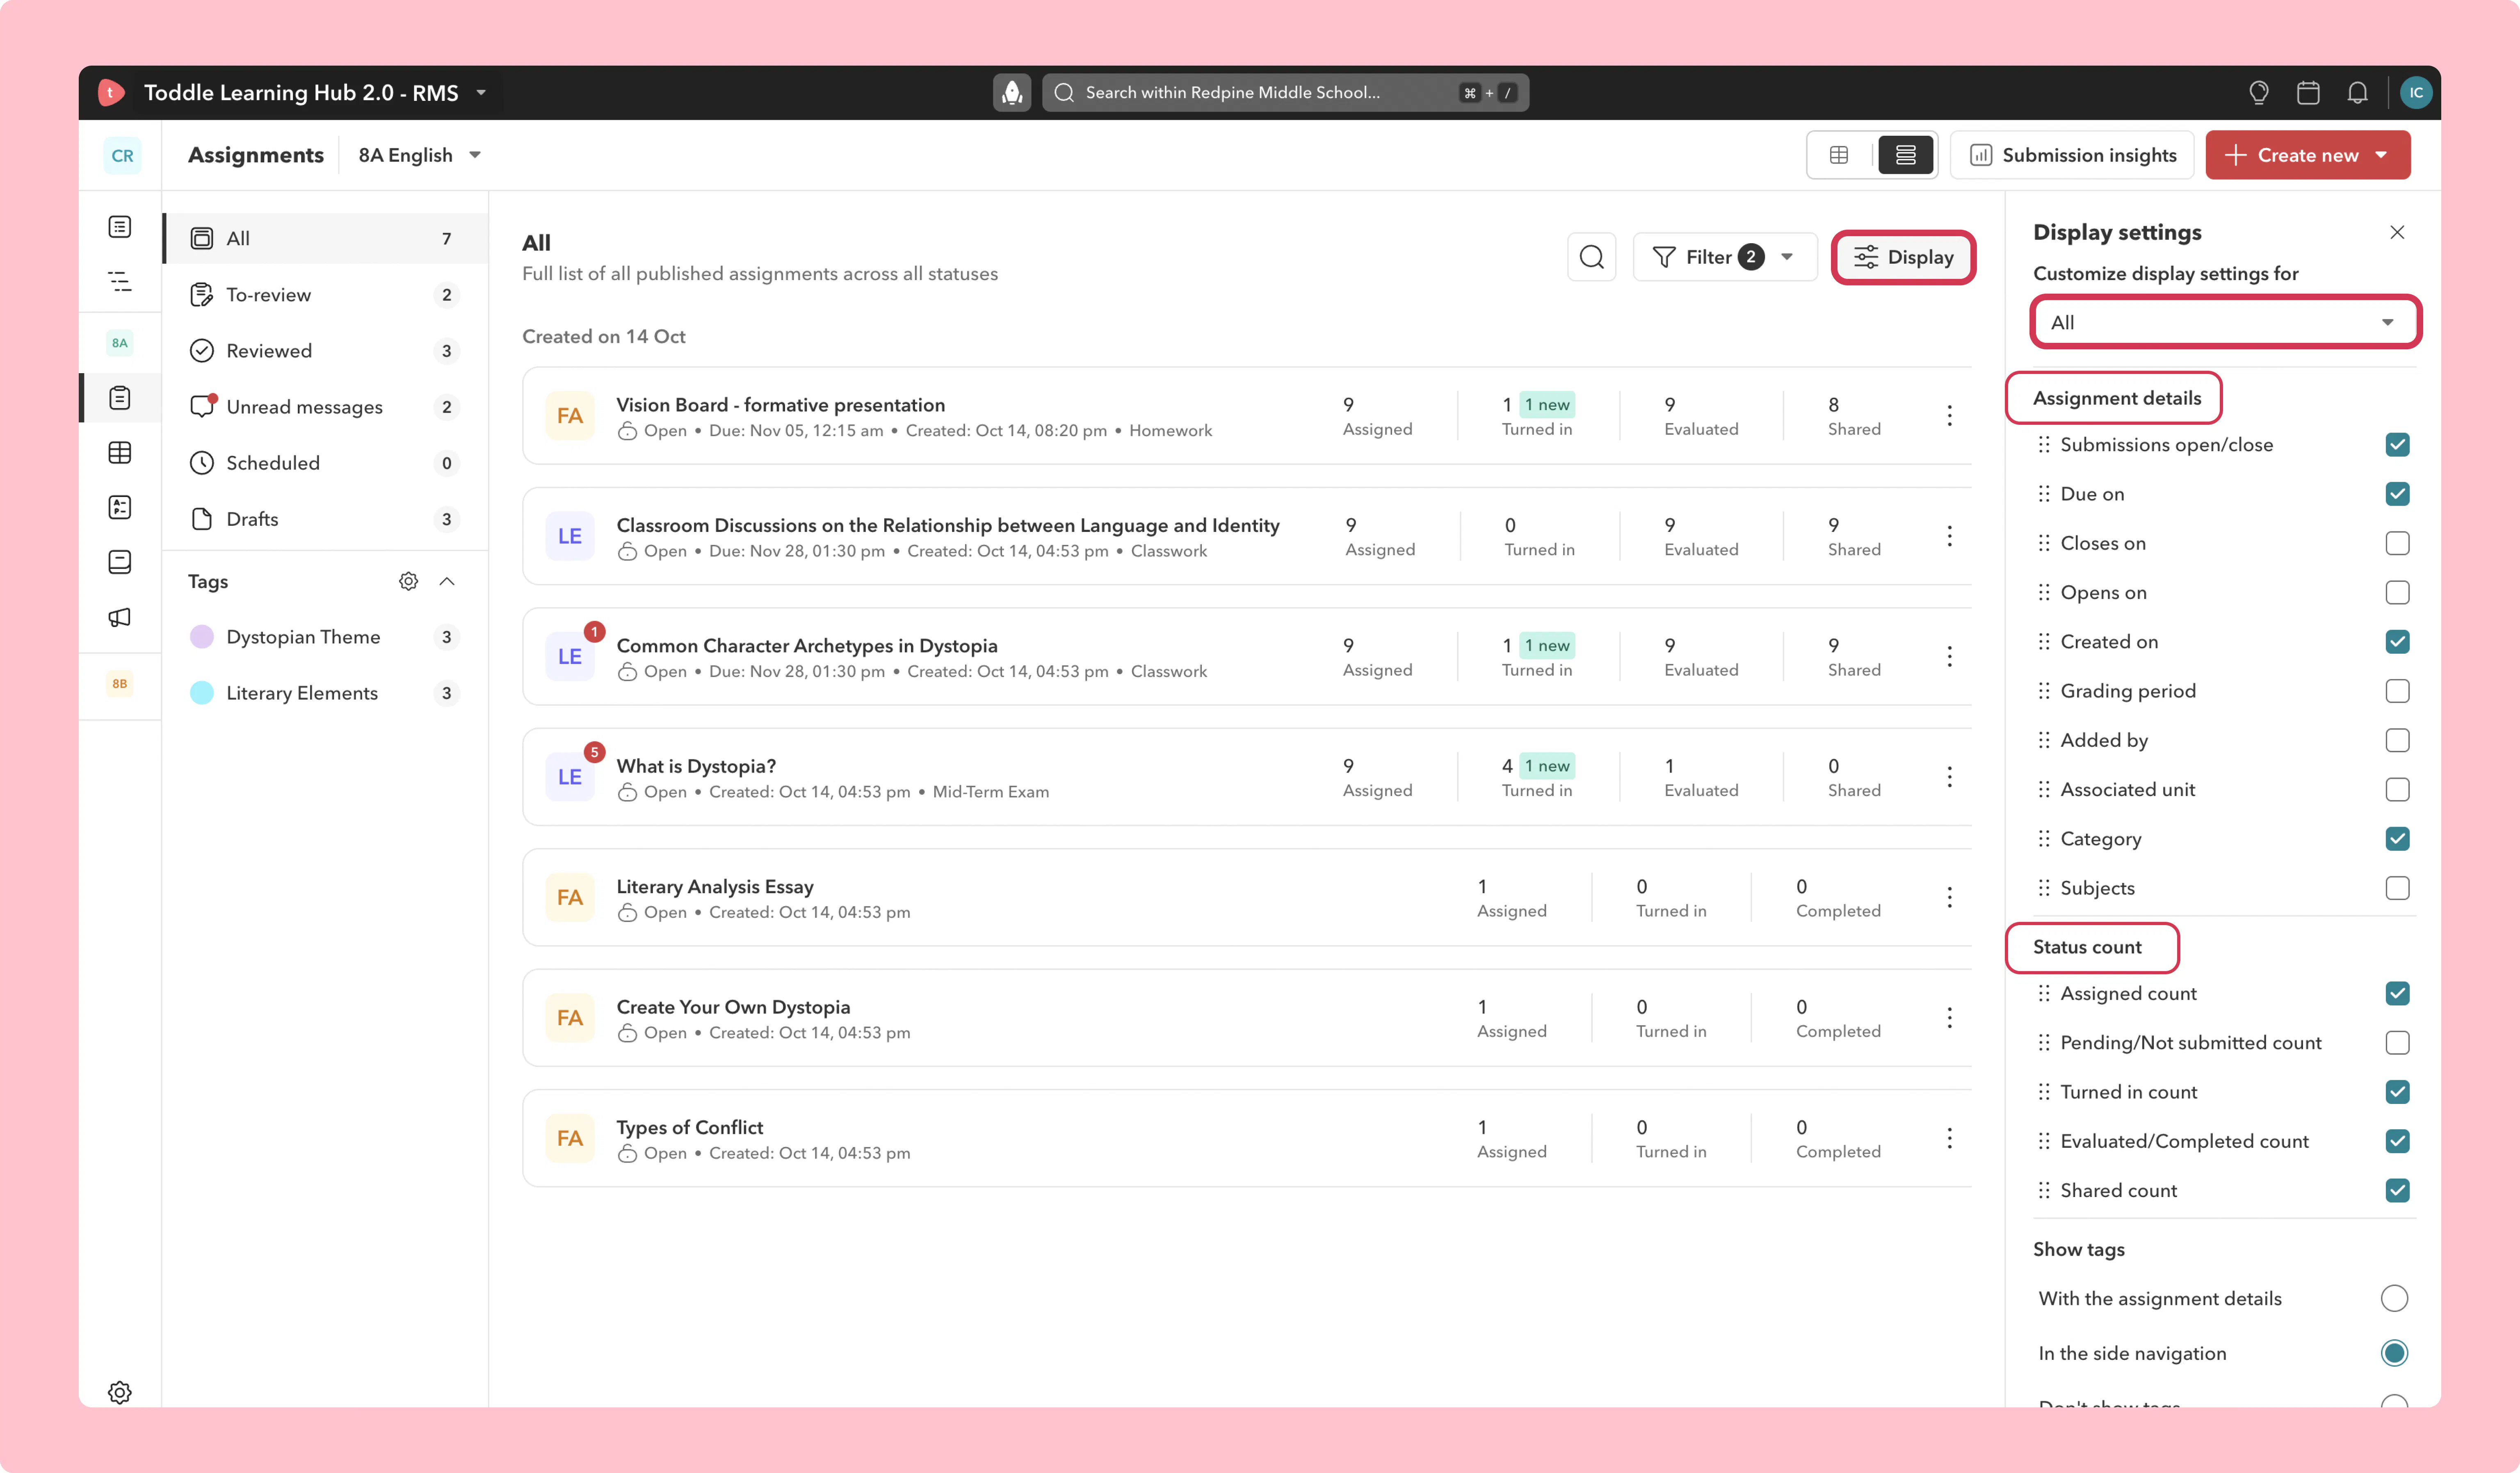Image resolution: width=2520 pixels, height=1473 pixels.
Task: Open more options for Types of Conflict
Action: 1949,1138
